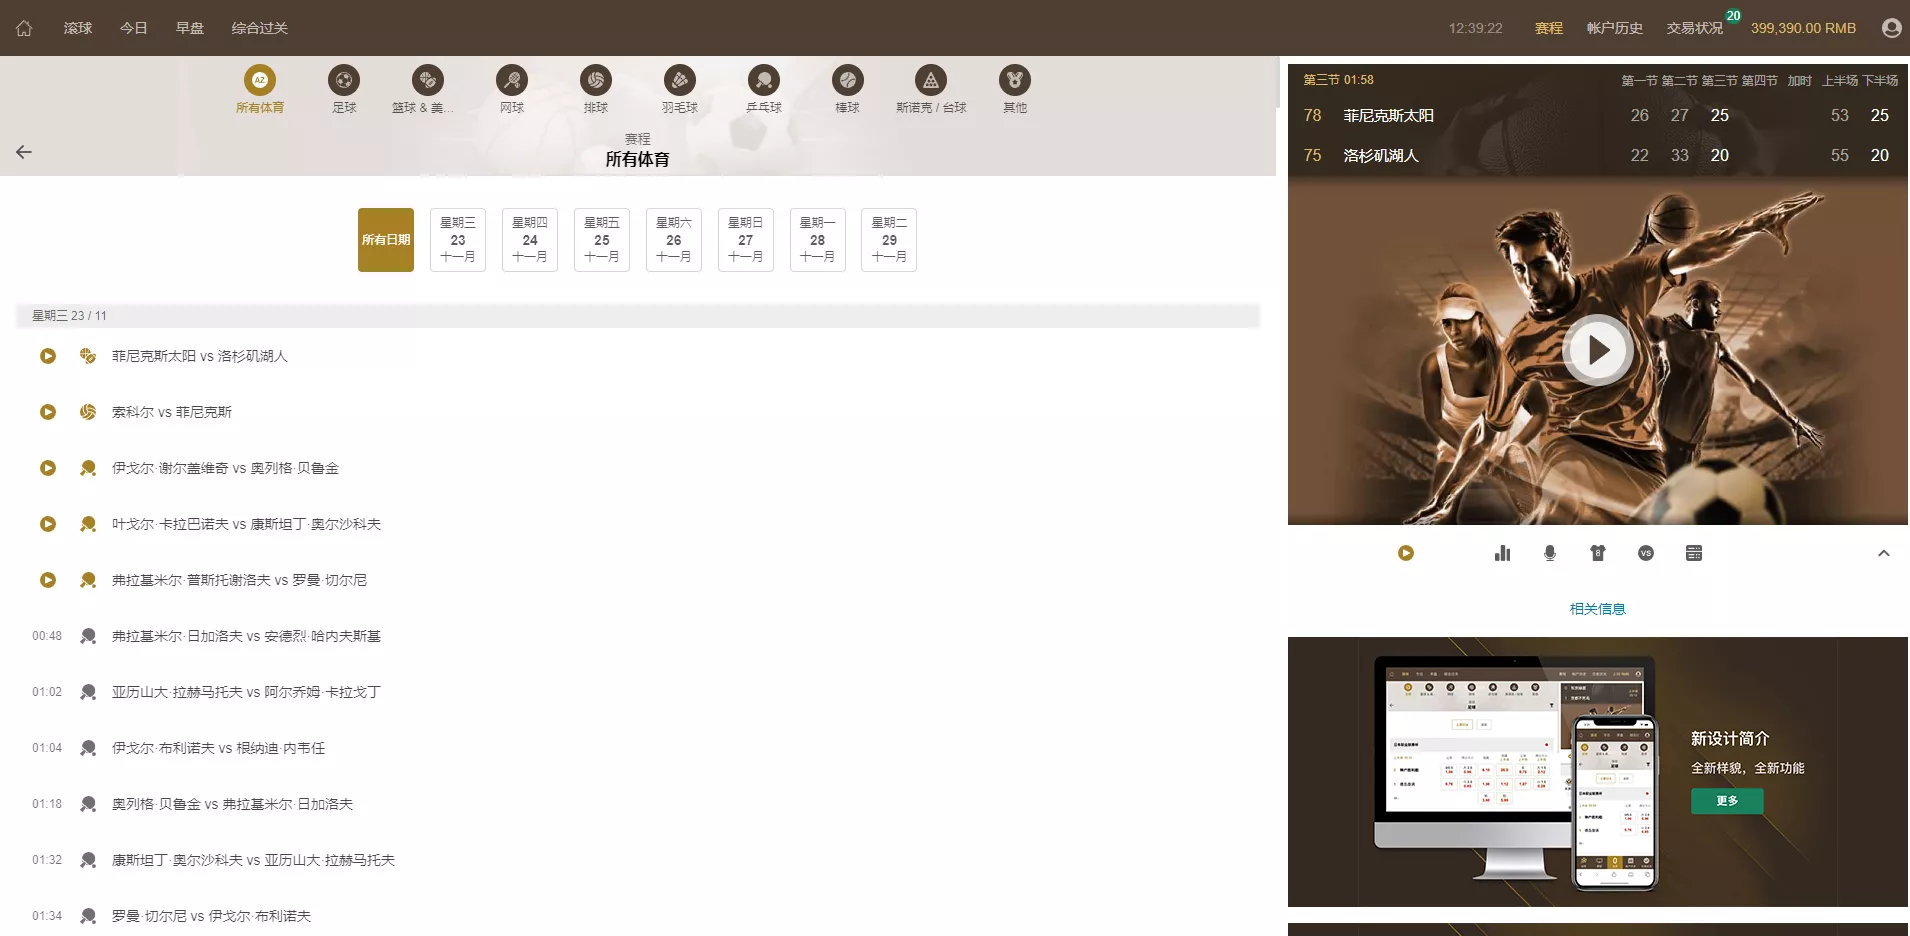This screenshot has height=936, width=1910.
Task: Open the user account profile icon
Action: (1890, 28)
